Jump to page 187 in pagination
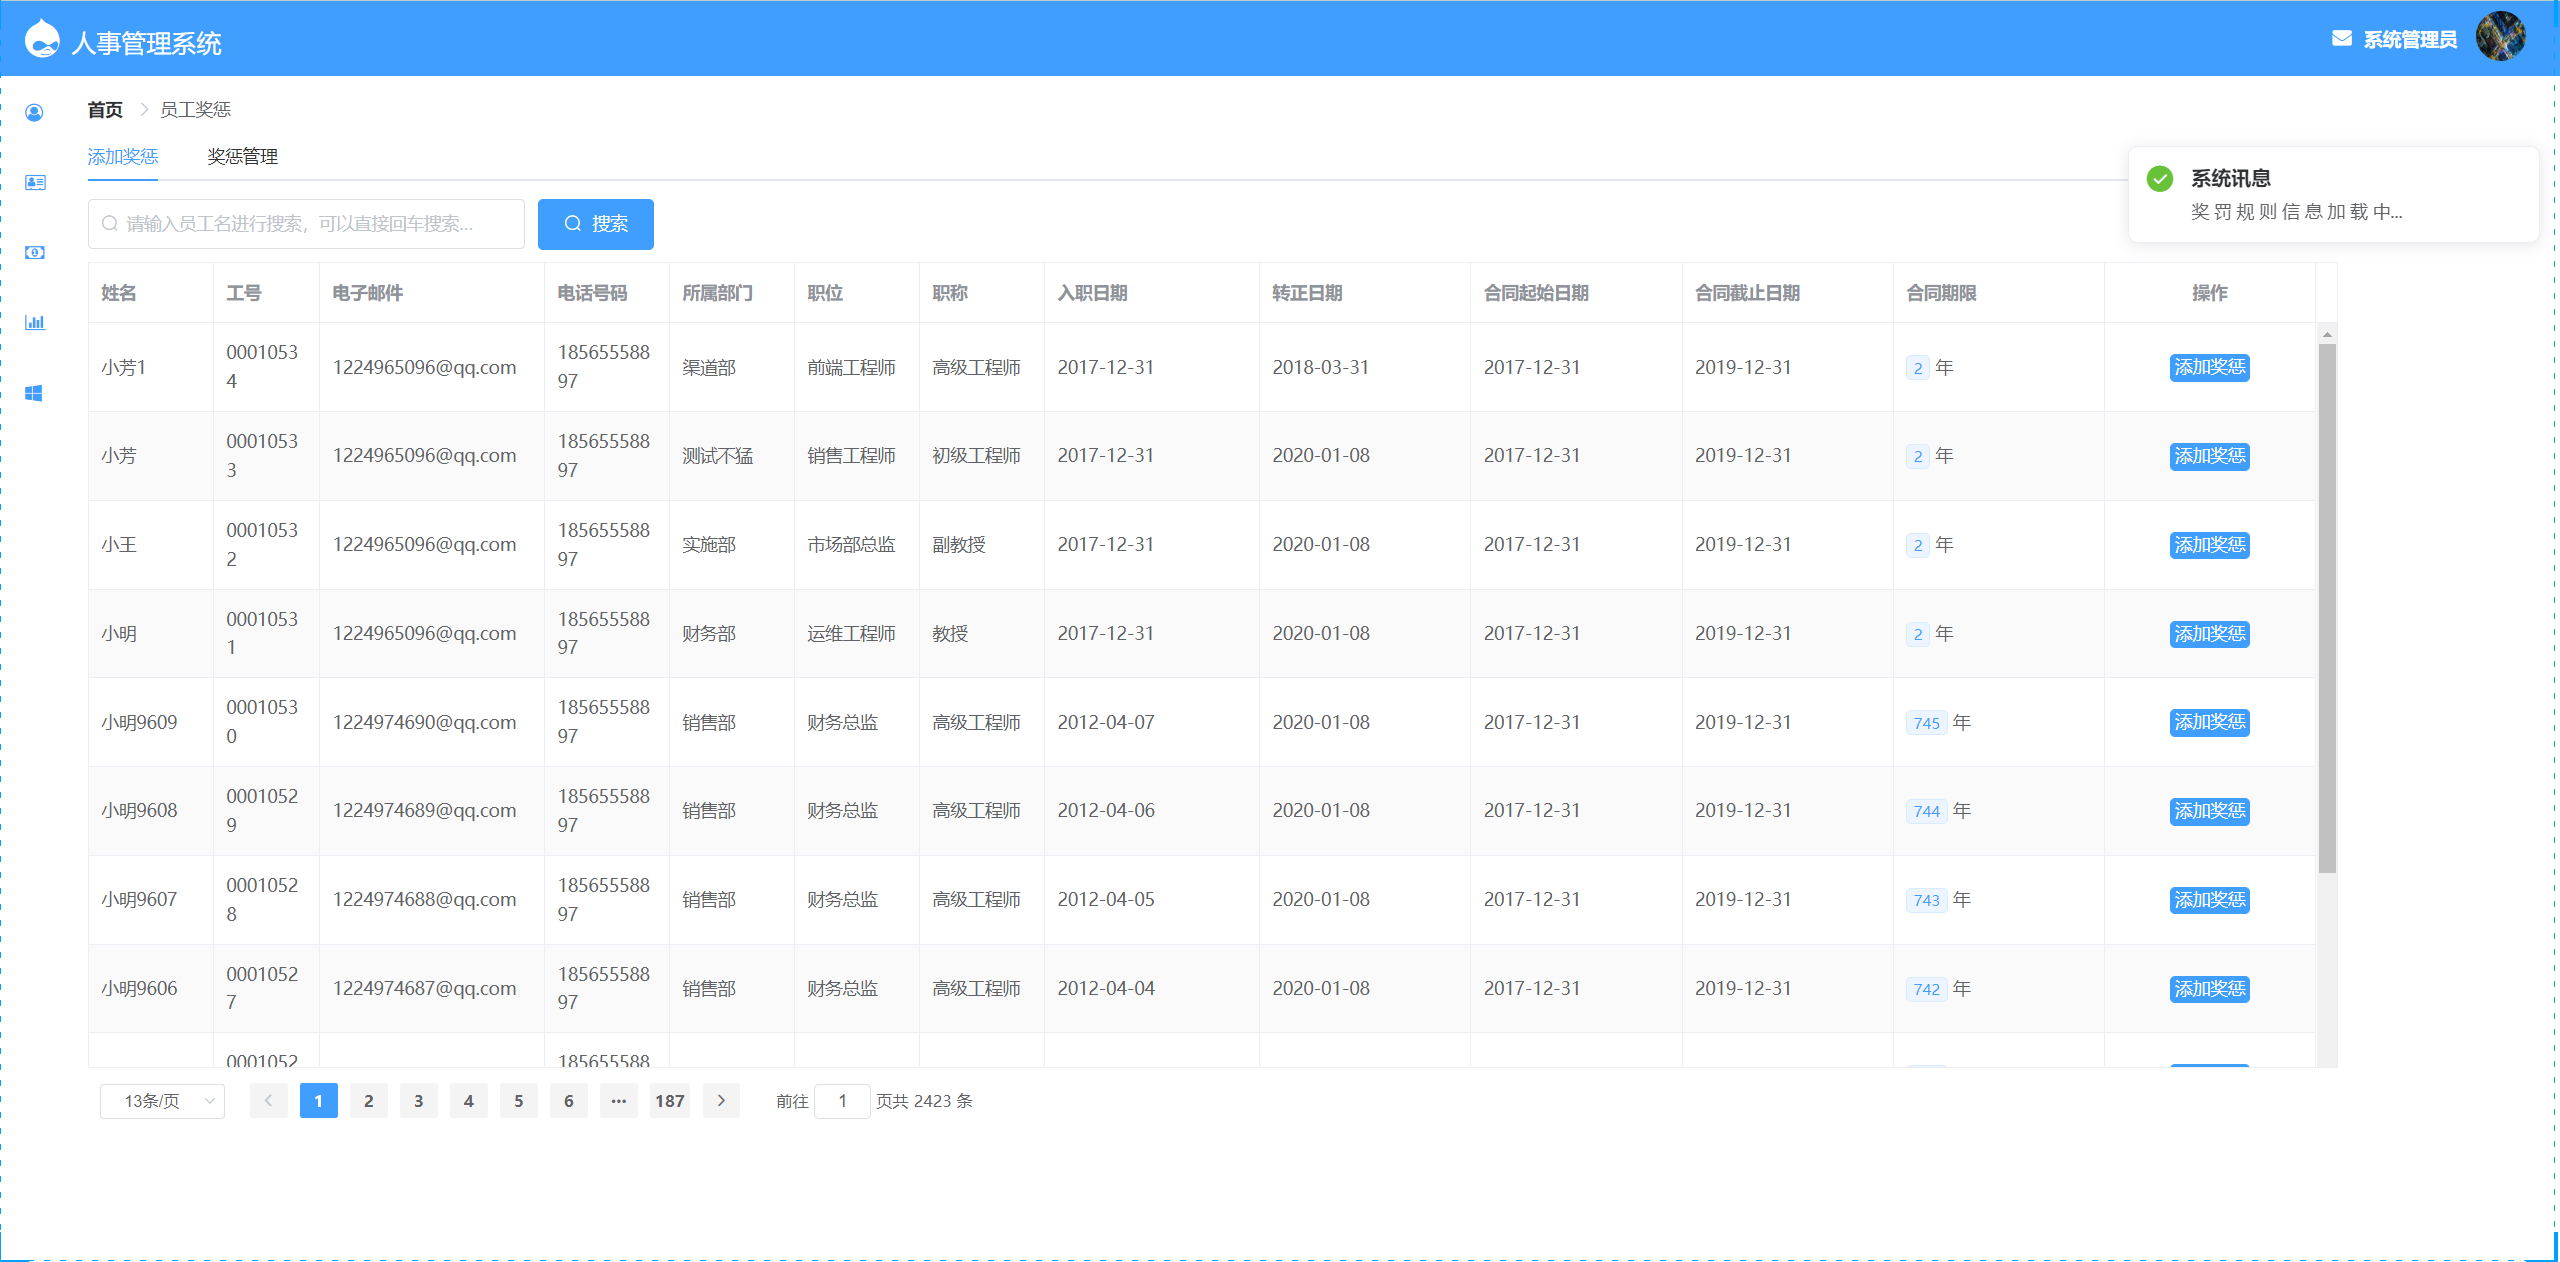The image size is (2560, 1262). point(670,1101)
